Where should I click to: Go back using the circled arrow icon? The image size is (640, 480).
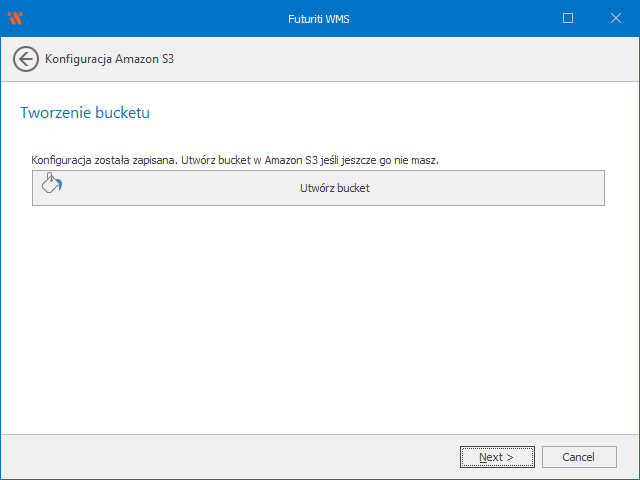pos(26,59)
